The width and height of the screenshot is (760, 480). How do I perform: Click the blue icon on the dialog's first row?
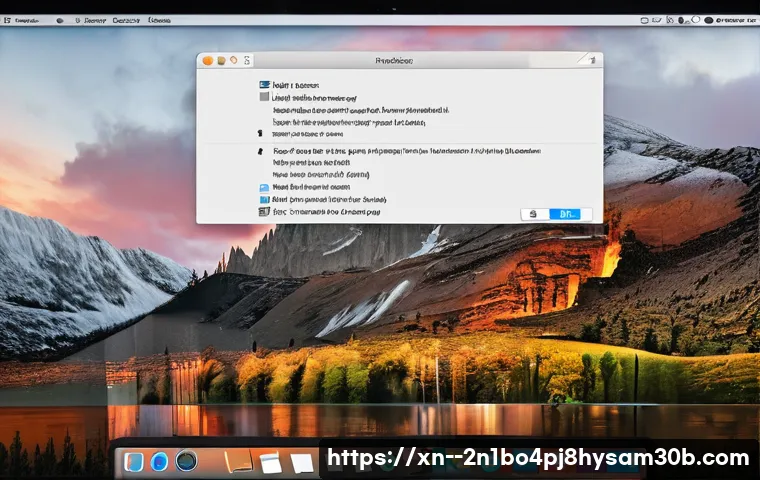pos(265,86)
